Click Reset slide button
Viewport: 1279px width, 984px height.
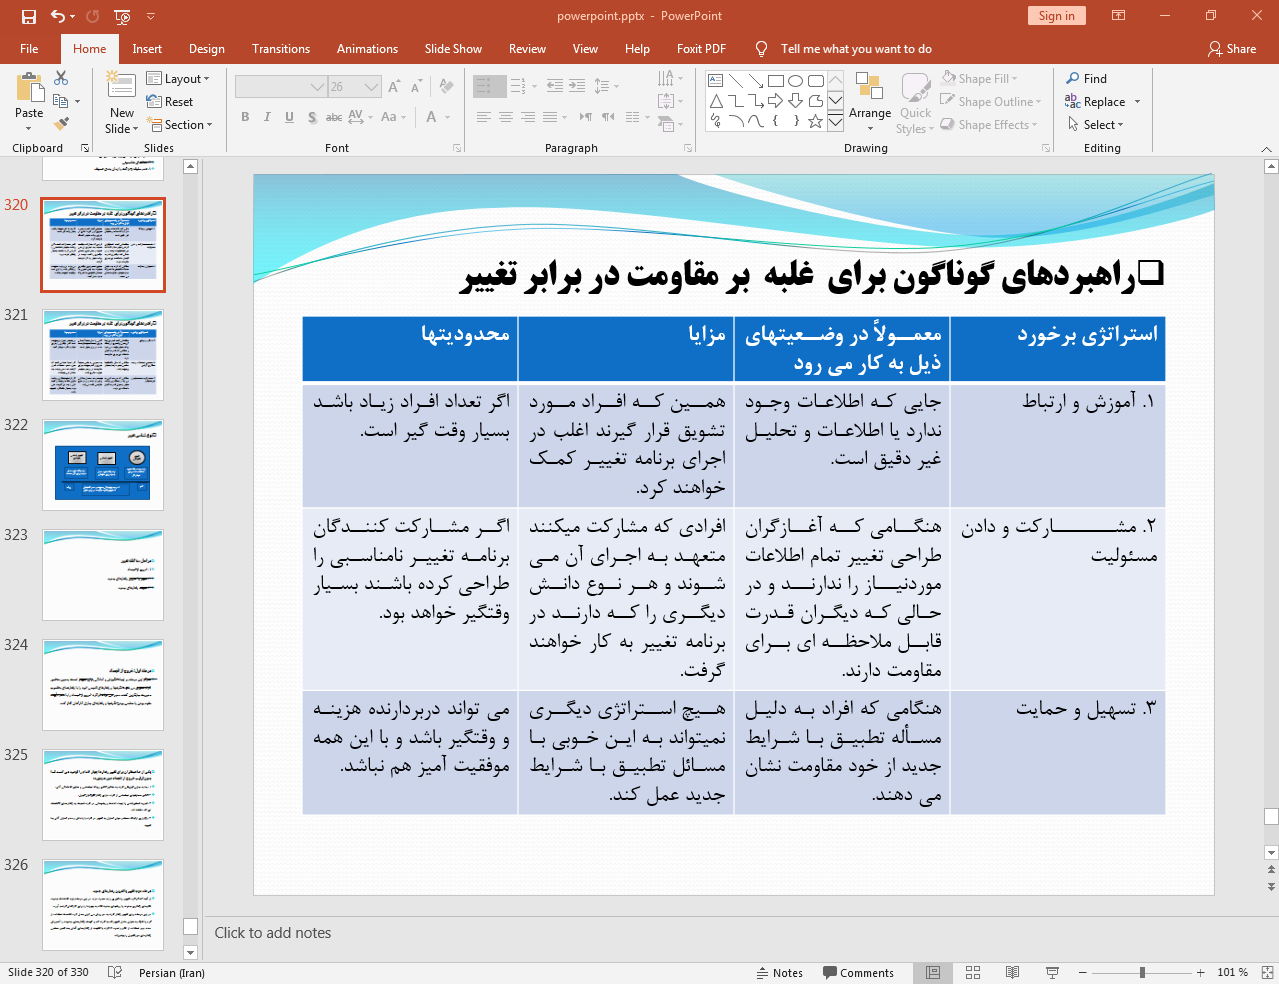170,102
